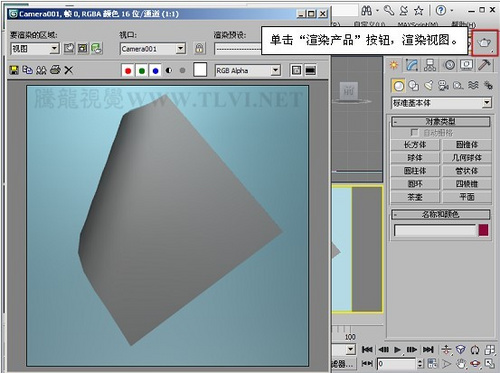Click the white color swatch in the render toolbar
Screen dimensions: 500x373
pos(200,70)
